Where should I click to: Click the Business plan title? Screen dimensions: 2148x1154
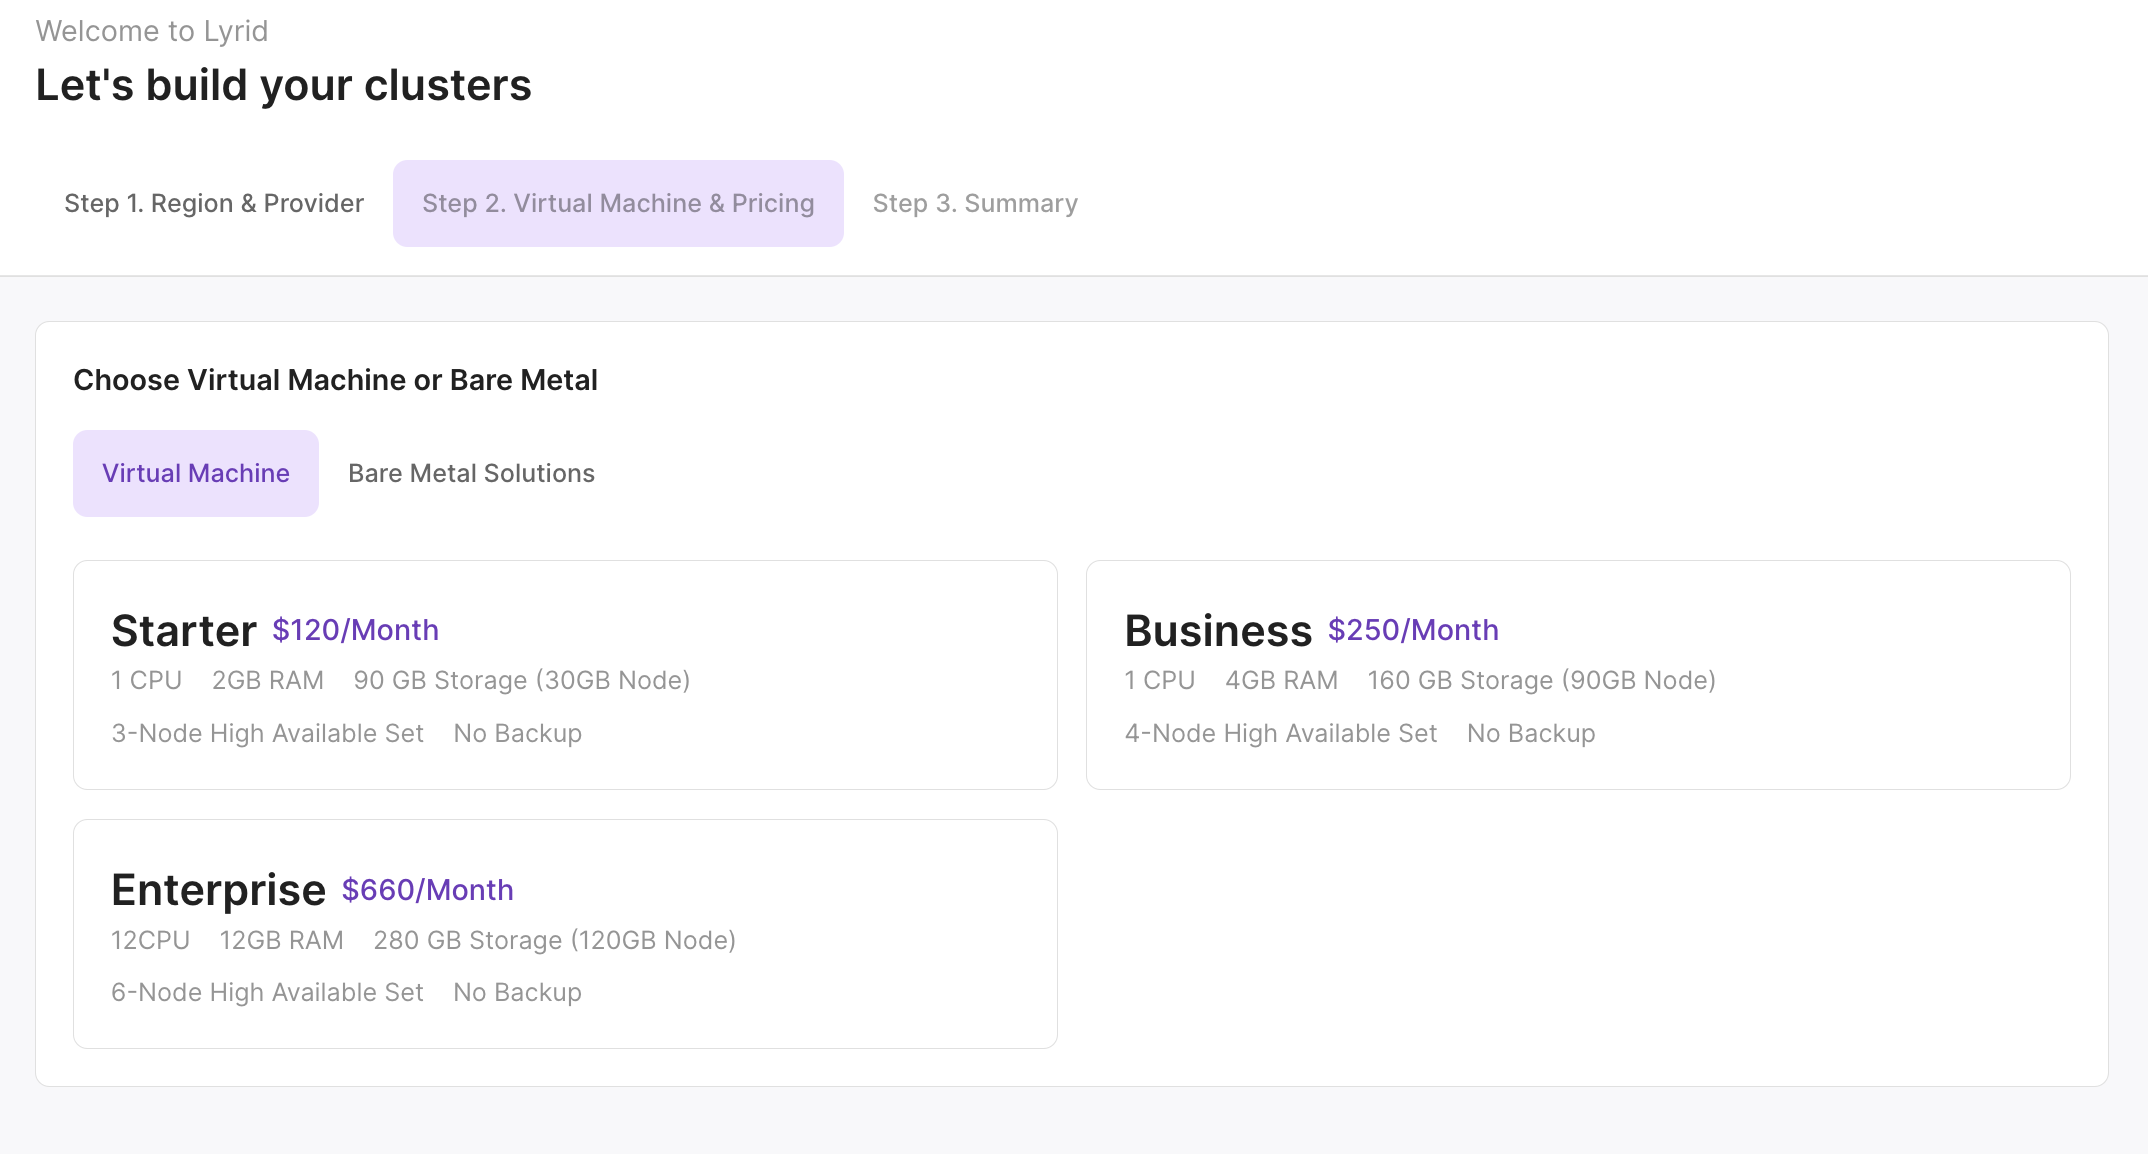tap(1218, 631)
